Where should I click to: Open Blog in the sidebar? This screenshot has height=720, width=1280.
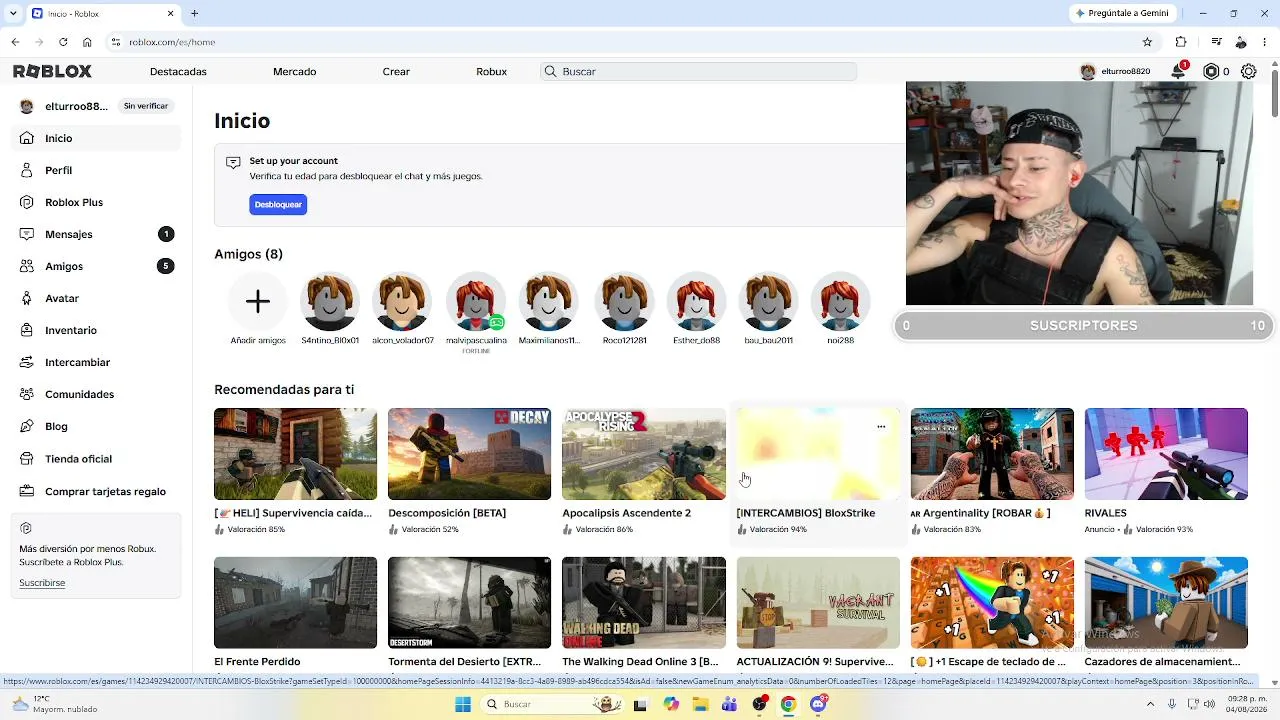(x=97, y=426)
